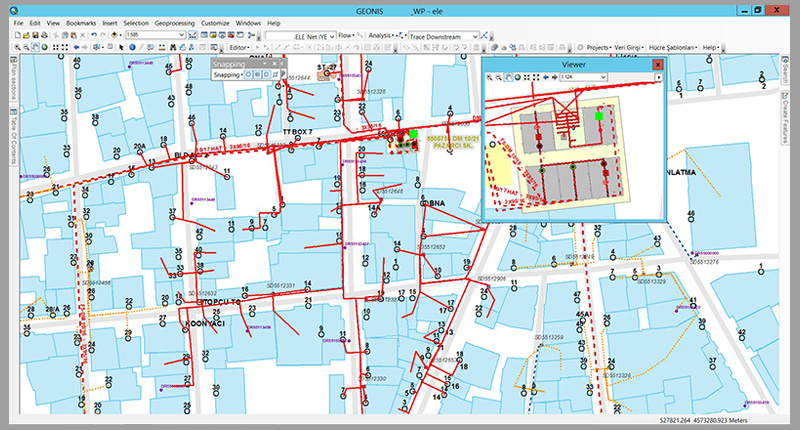Activate the Identify tool
Screen dimensions: 800x430
(x=132, y=47)
